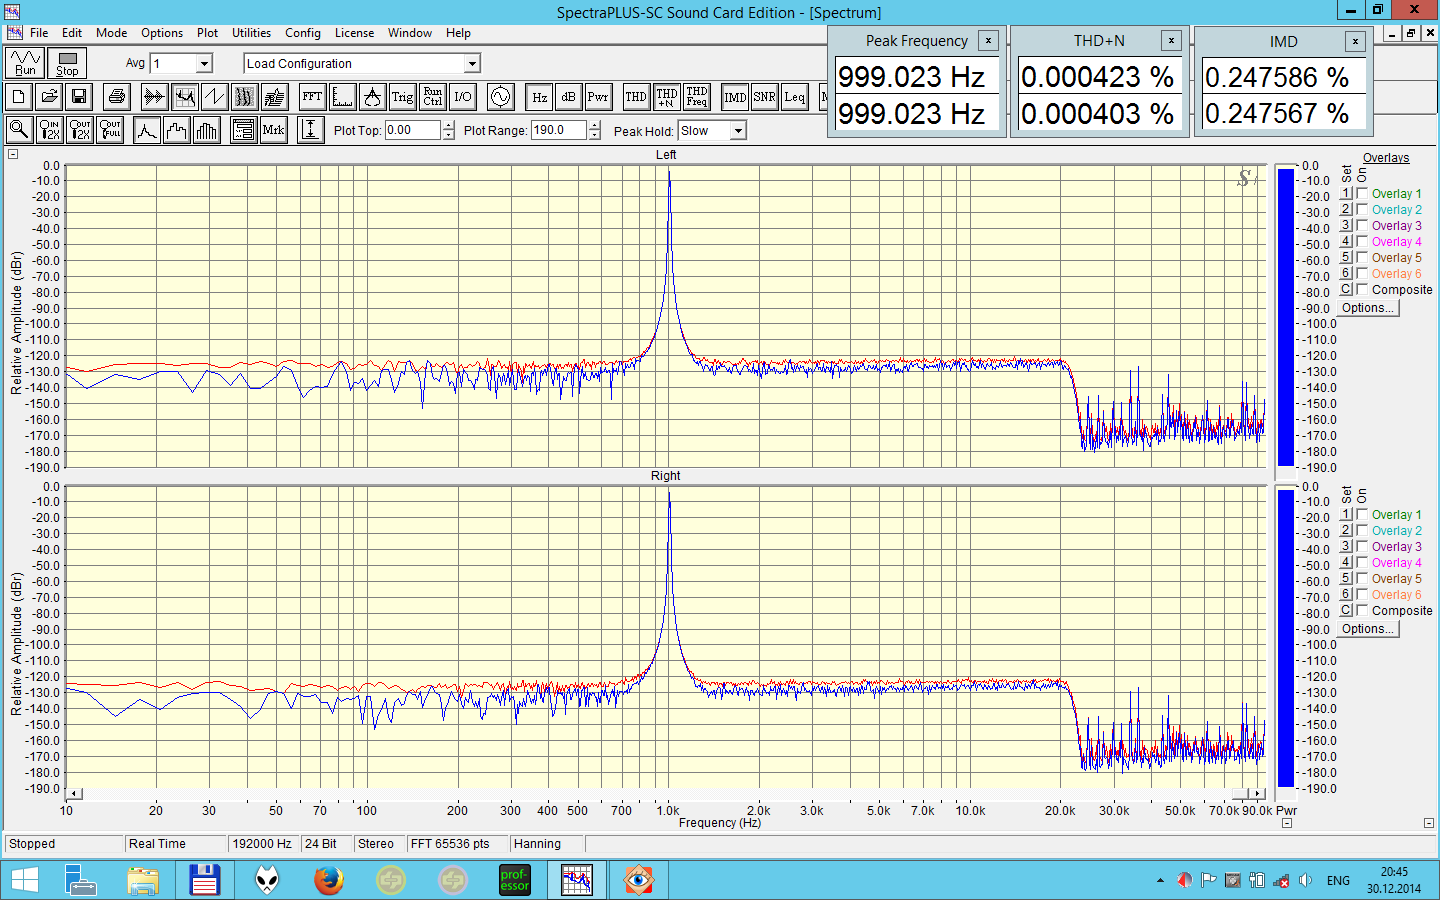Enable Overlay 1 checkbox in Left plot
This screenshot has height=900, width=1440.
(x=1362, y=194)
